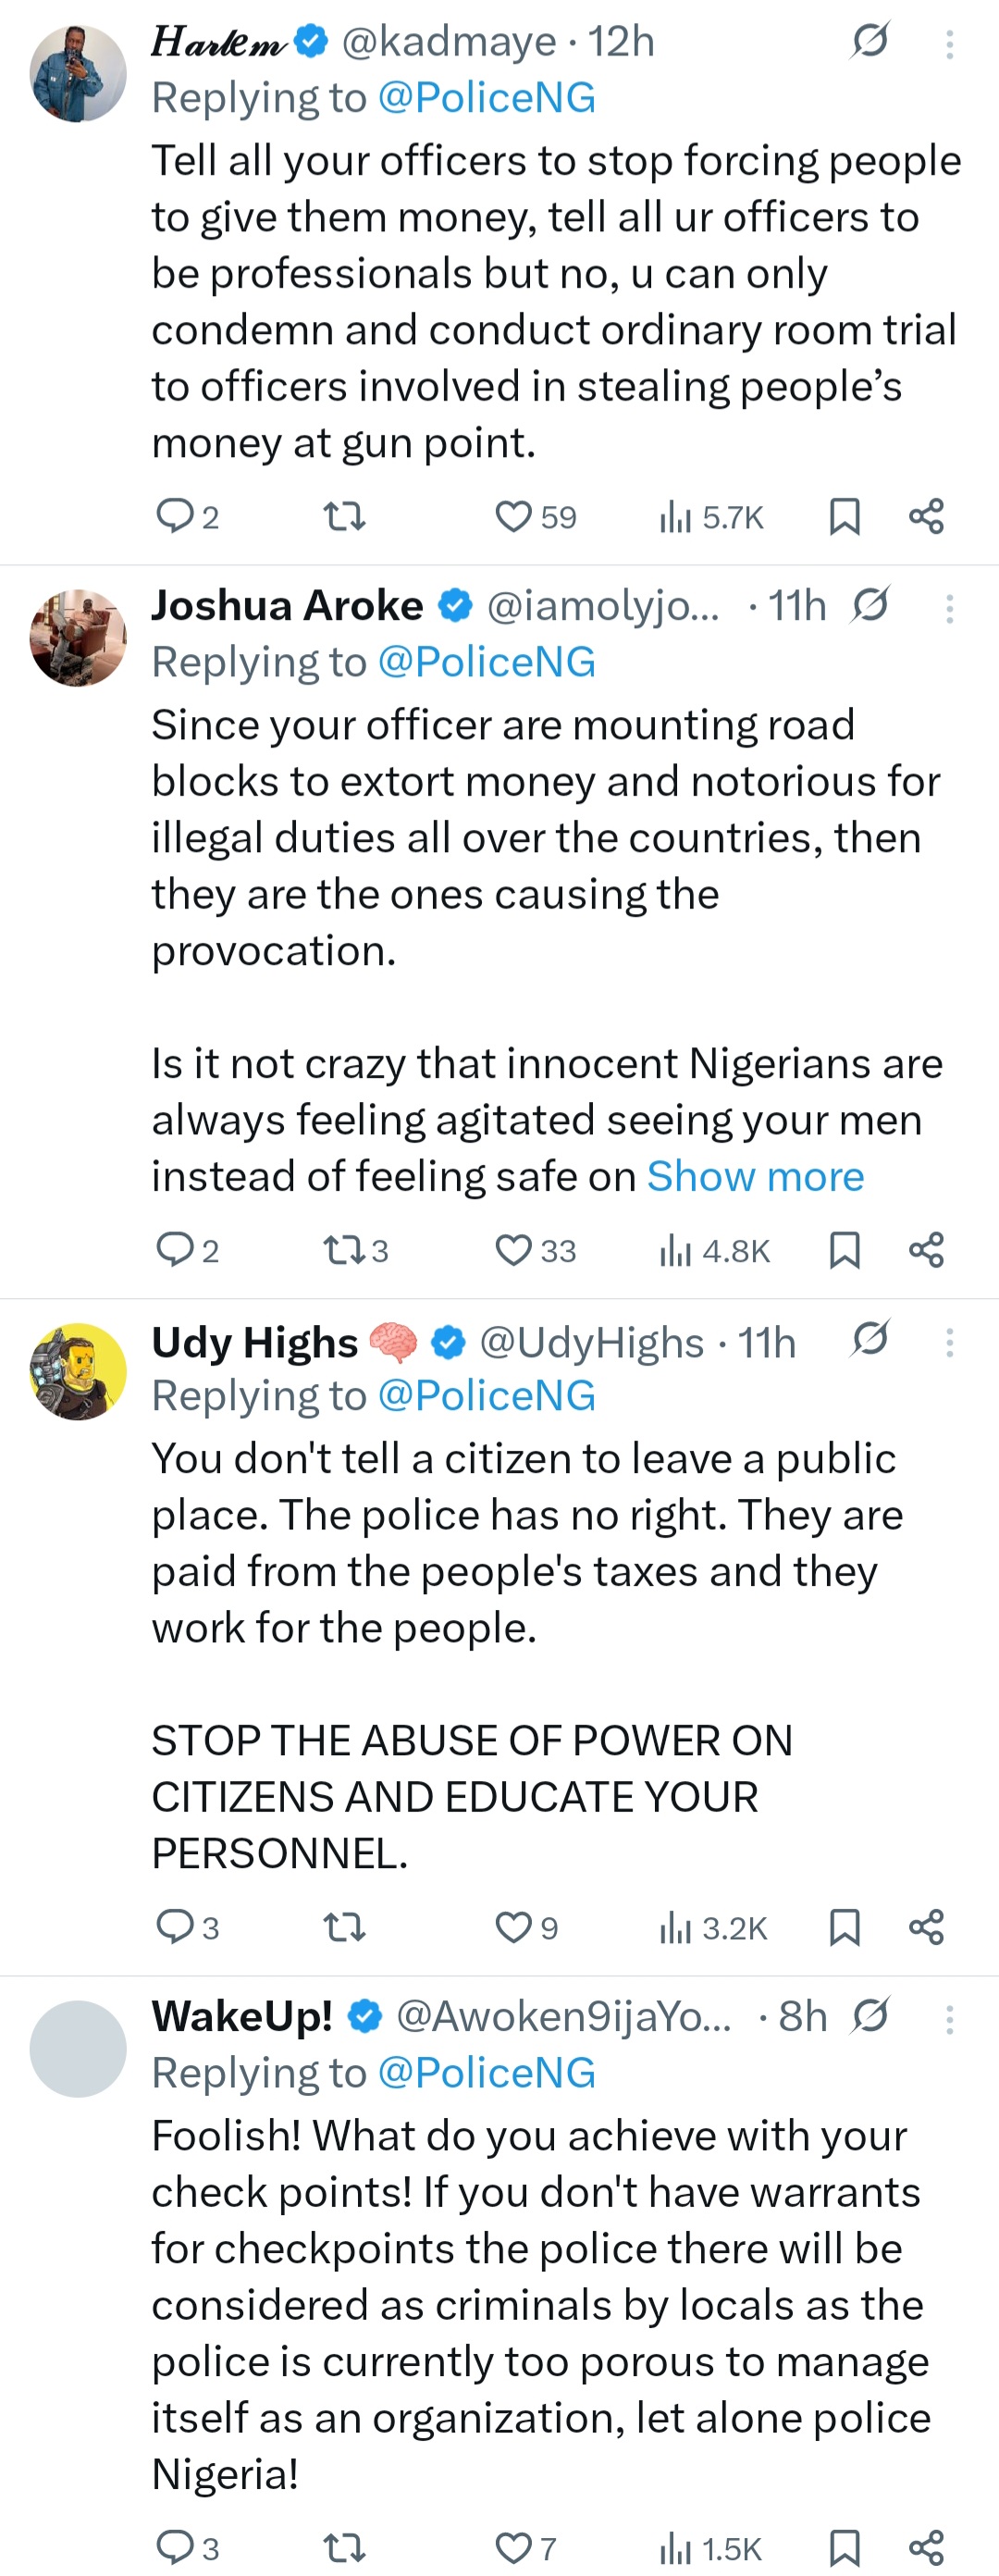Image resolution: width=999 pixels, height=2576 pixels.
Task: View Joshua Aroke's profile picture
Action: tap(78, 638)
